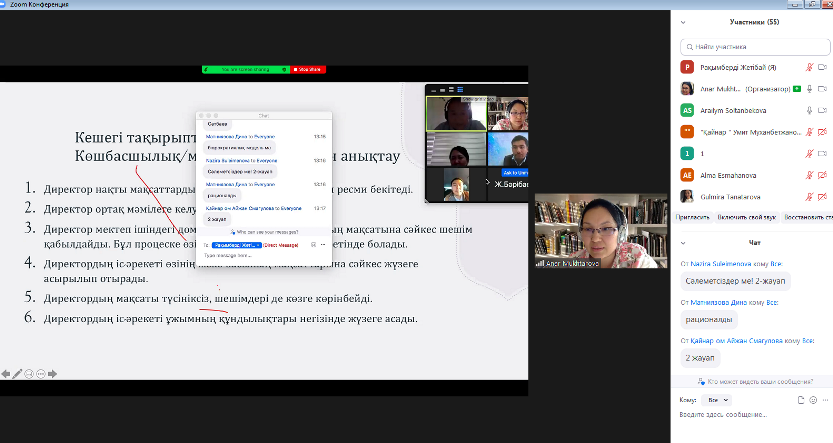Toggle microphone for participant named 1

[809, 153]
